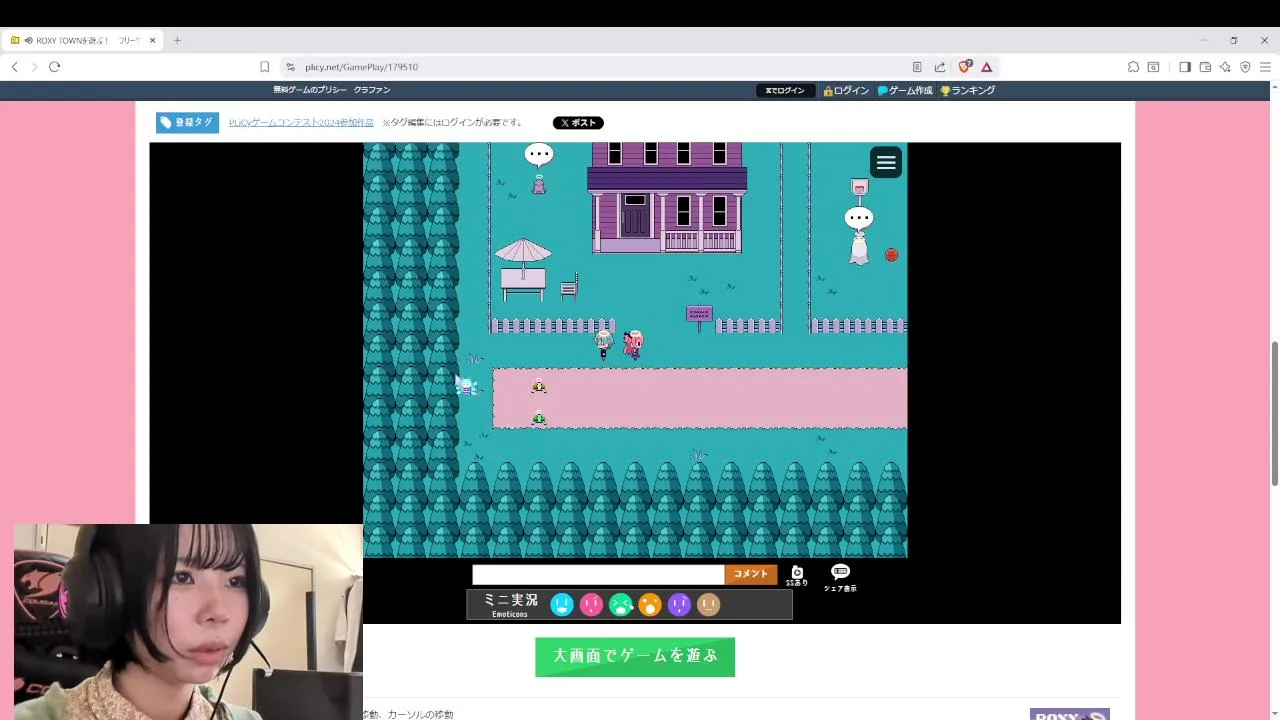
Task: Click the シェア表示 share bubble icon
Action: tap(840, 577)
